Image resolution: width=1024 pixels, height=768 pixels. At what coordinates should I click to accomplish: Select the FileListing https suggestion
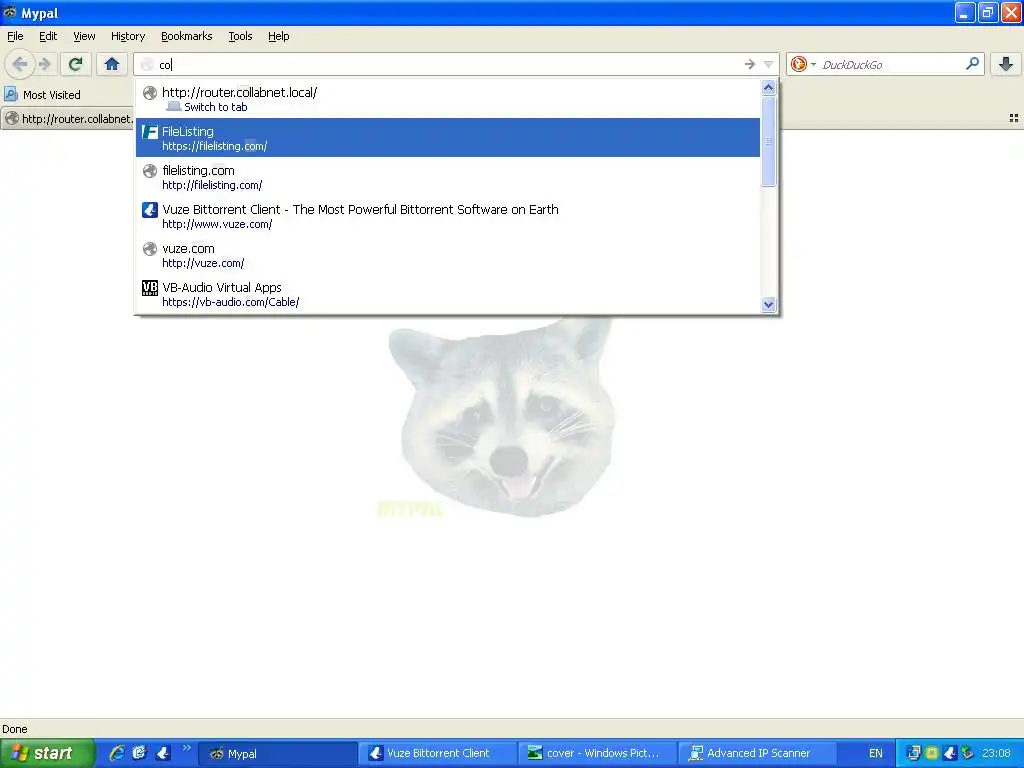[x=447, y=138]
